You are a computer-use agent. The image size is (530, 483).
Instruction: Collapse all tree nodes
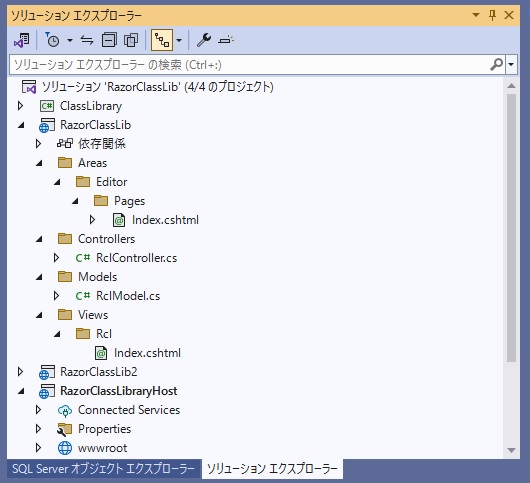tap(109, 40)
